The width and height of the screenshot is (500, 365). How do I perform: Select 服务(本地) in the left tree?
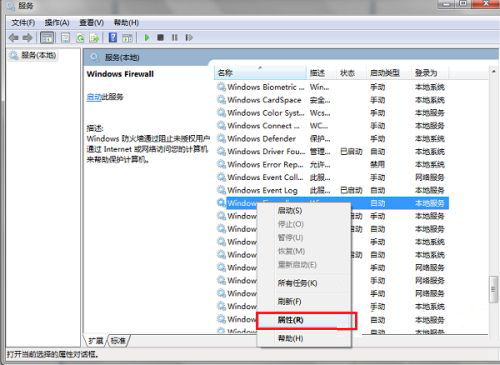[38, 55]
